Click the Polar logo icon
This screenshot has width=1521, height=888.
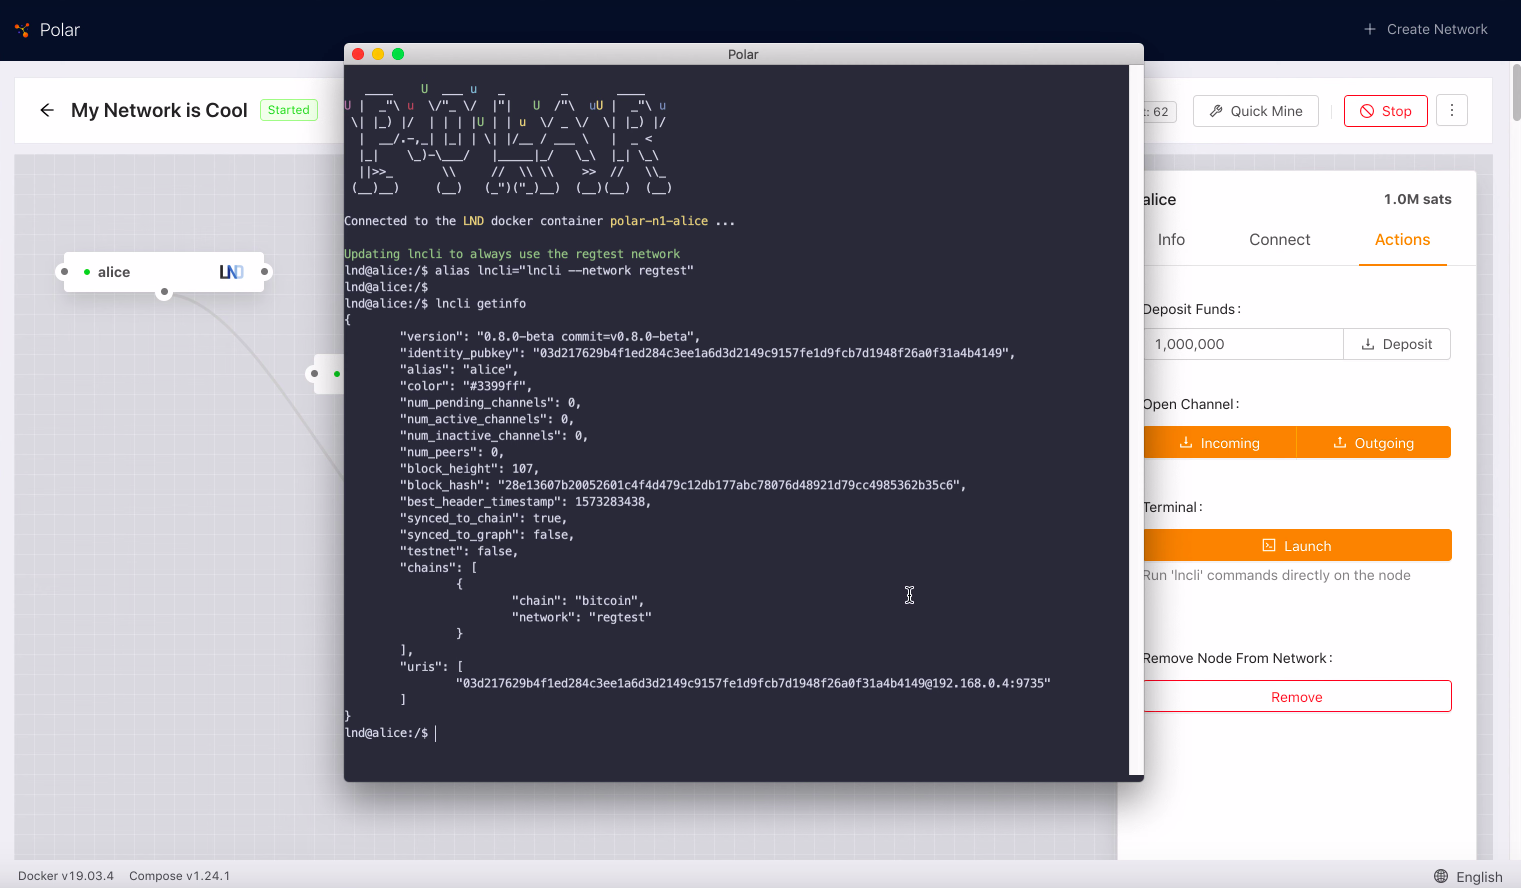click(x=22, y=30)
